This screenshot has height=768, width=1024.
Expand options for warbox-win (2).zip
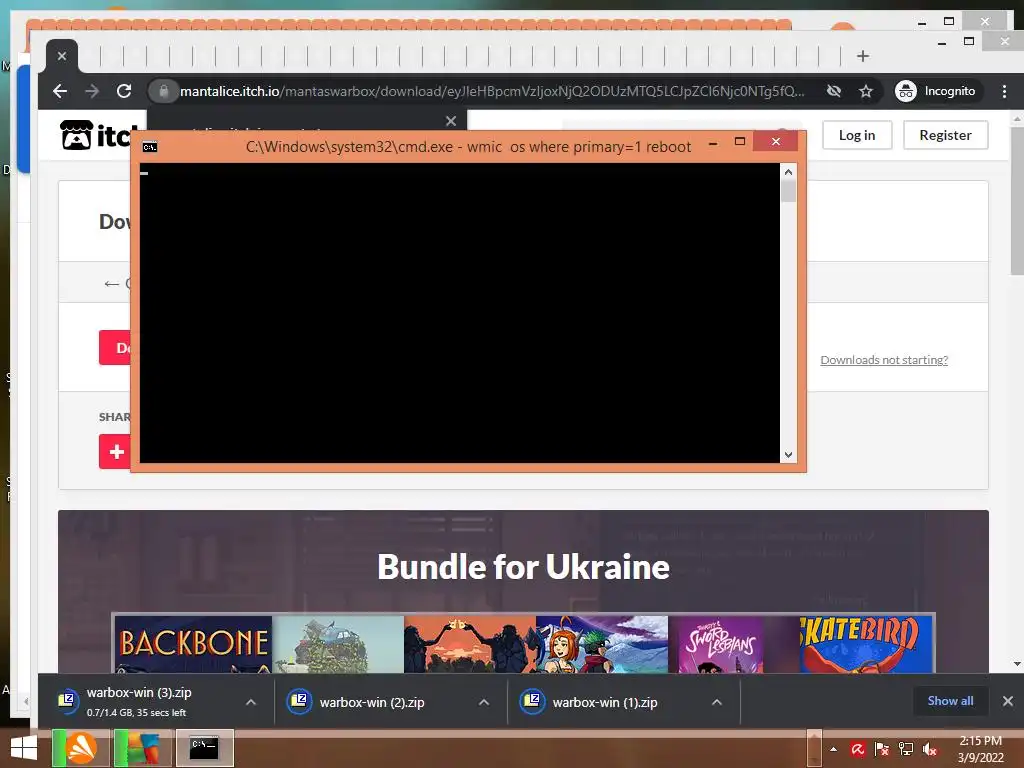click(484, 703)
